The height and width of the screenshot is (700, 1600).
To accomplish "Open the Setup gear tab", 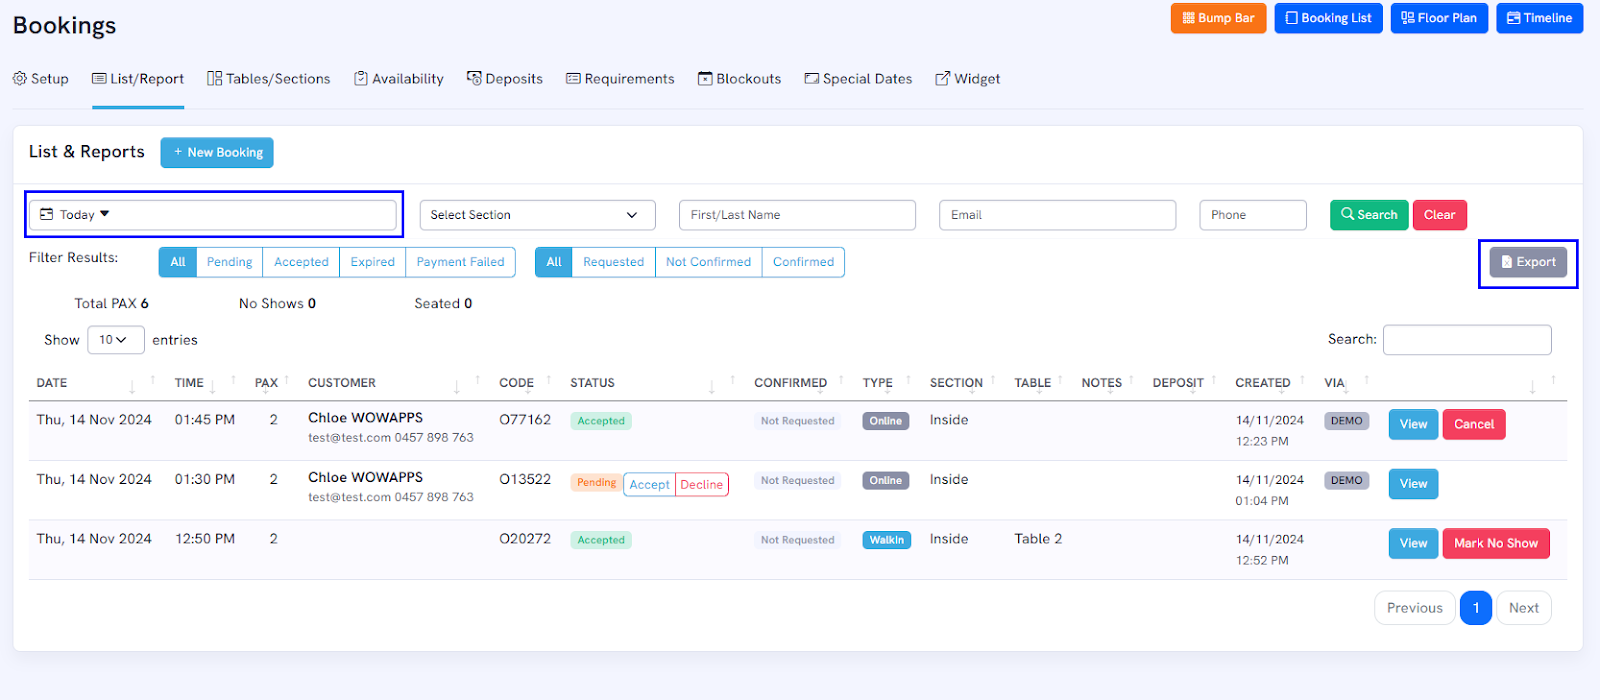I will (41, 79).
